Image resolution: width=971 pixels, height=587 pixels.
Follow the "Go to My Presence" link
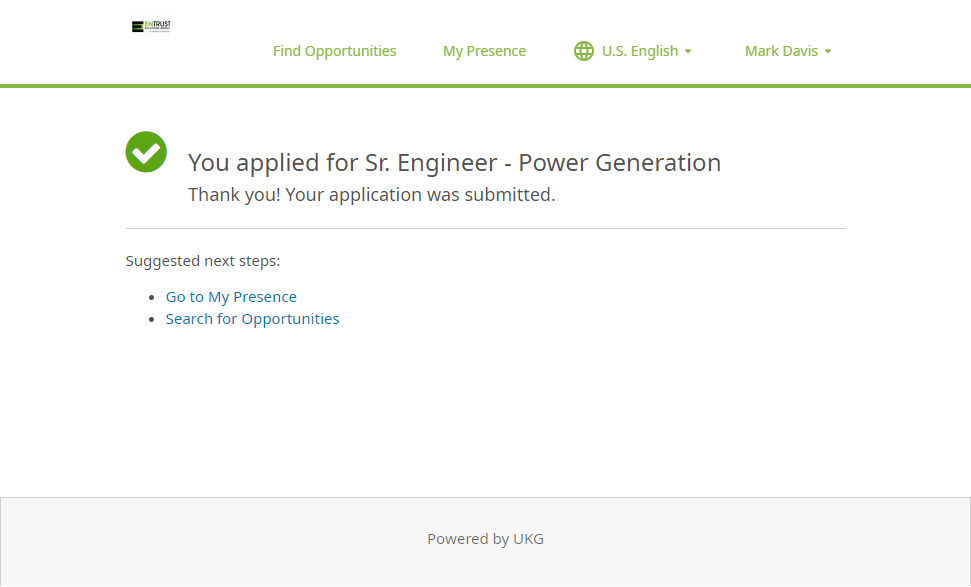[231, 297]
